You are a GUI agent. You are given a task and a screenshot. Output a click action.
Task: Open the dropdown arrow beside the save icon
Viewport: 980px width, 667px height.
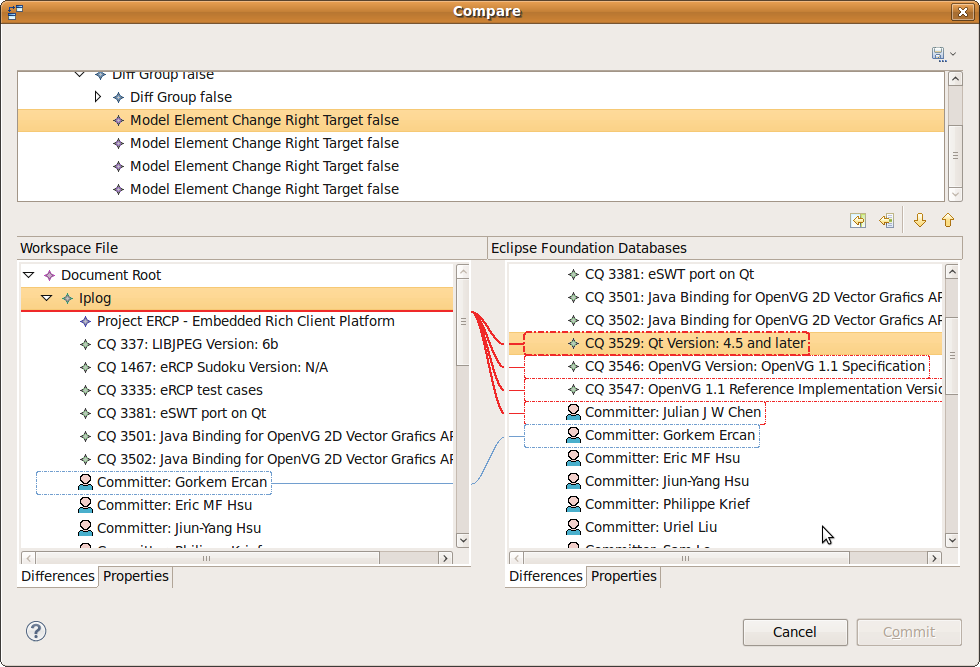(x=953, y=54)
